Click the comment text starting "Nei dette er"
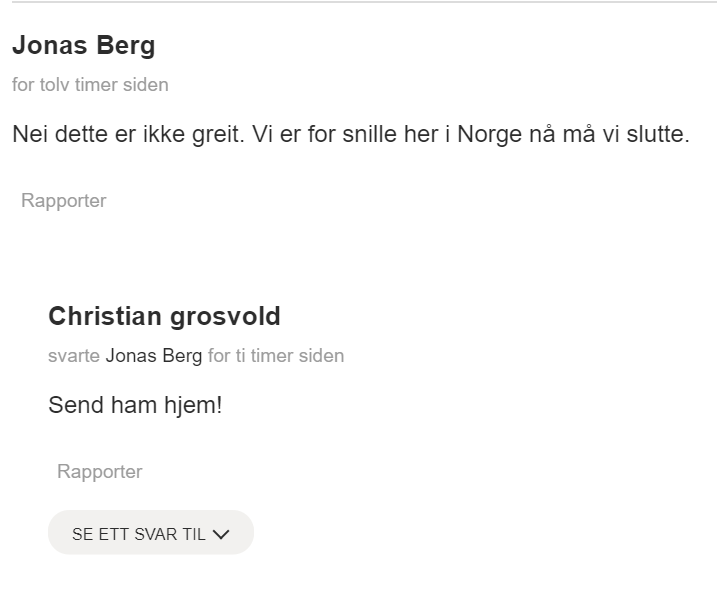The height and width of the screenshot is (600, 717). [x=350, y=135]
